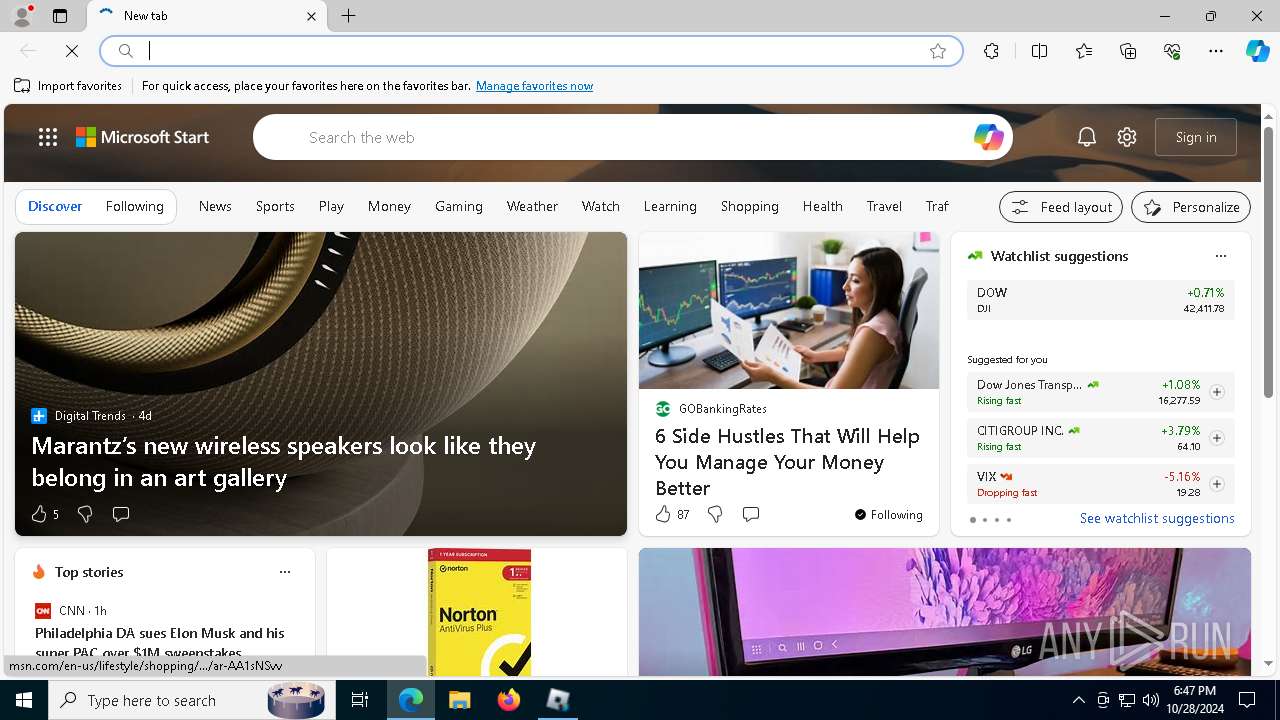
Task: Click Import favorites
Action: tap(68, 86)
